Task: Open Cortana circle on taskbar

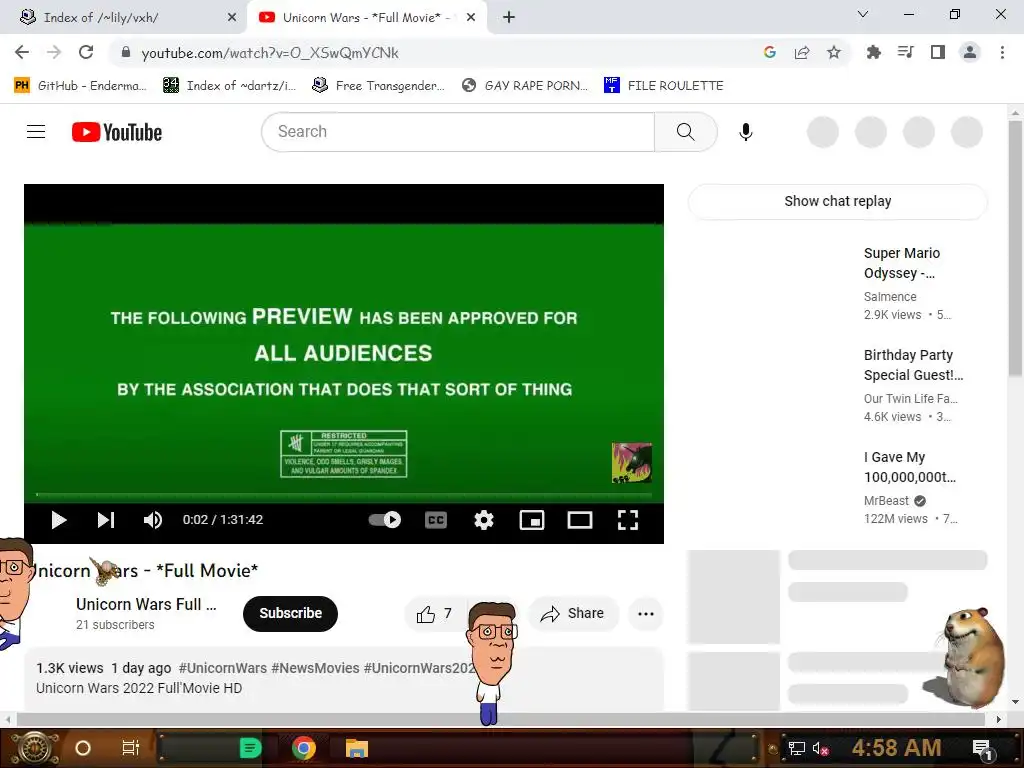Action: [83, 748]
